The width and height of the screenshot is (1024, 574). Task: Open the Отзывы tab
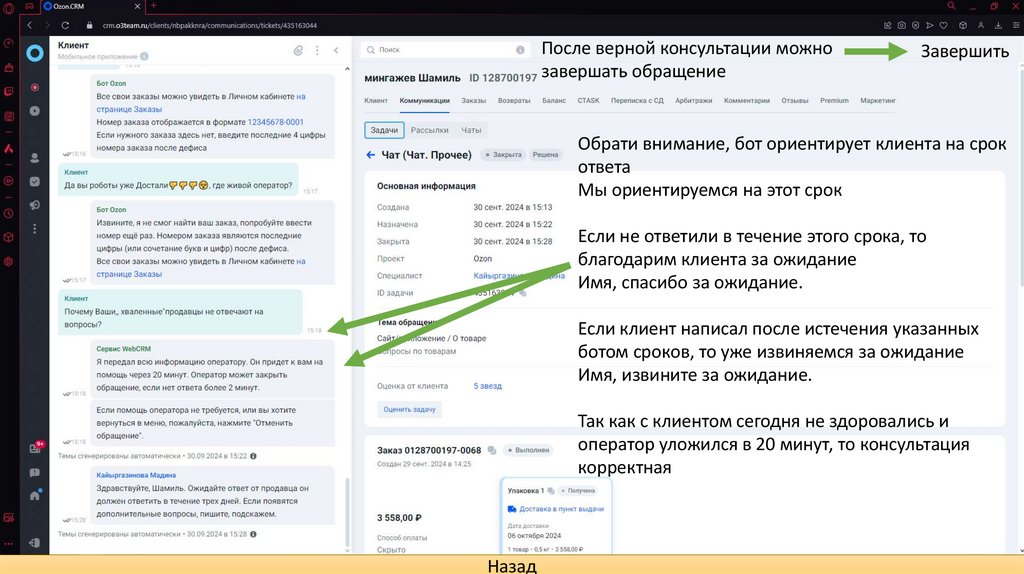(x=795, y=101)
